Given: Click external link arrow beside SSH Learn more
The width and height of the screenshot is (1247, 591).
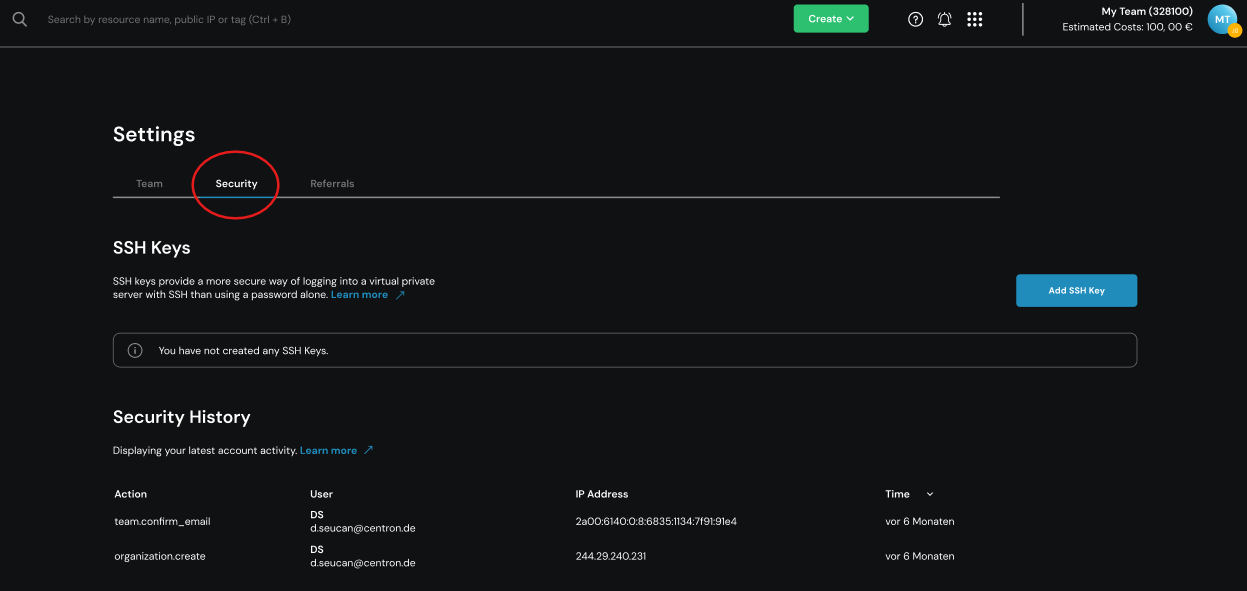Looking at the screenshot, I should point(401,295).
